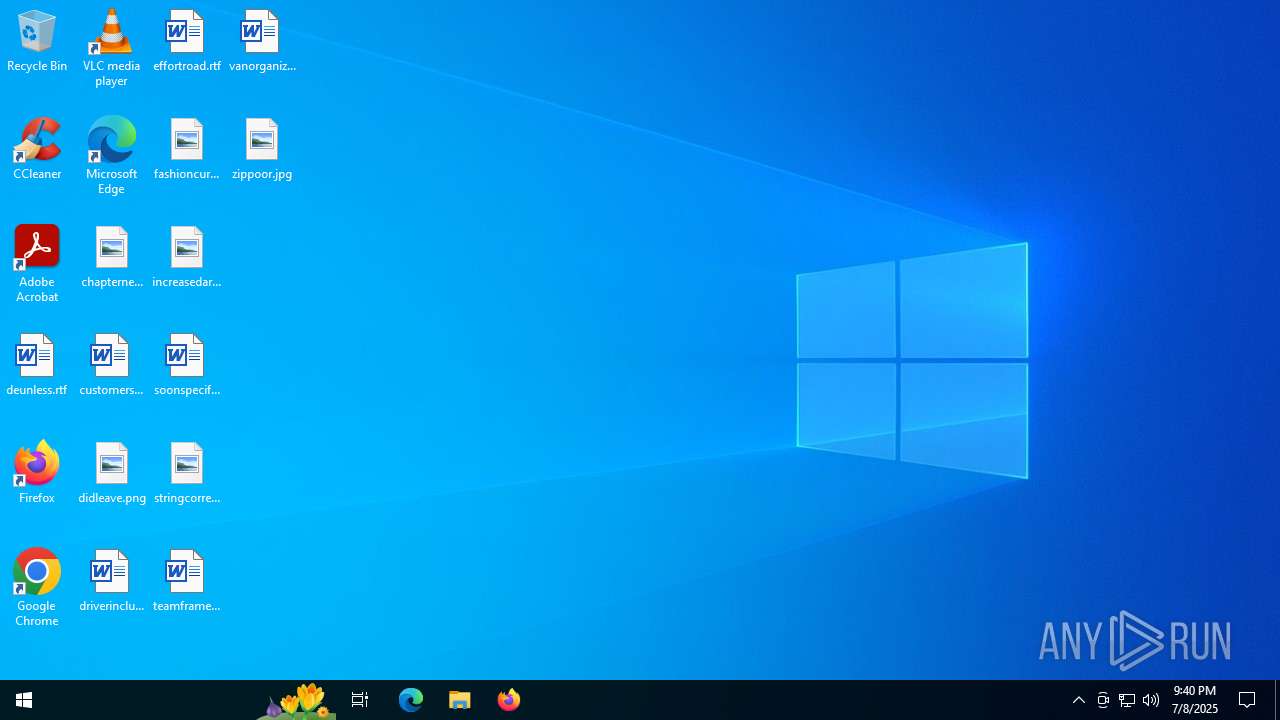The height and width of the screenshot is (720, 1280).
Task: Select the Microsoft Edge desktop shortcut
Action: (x=111, y=156)
